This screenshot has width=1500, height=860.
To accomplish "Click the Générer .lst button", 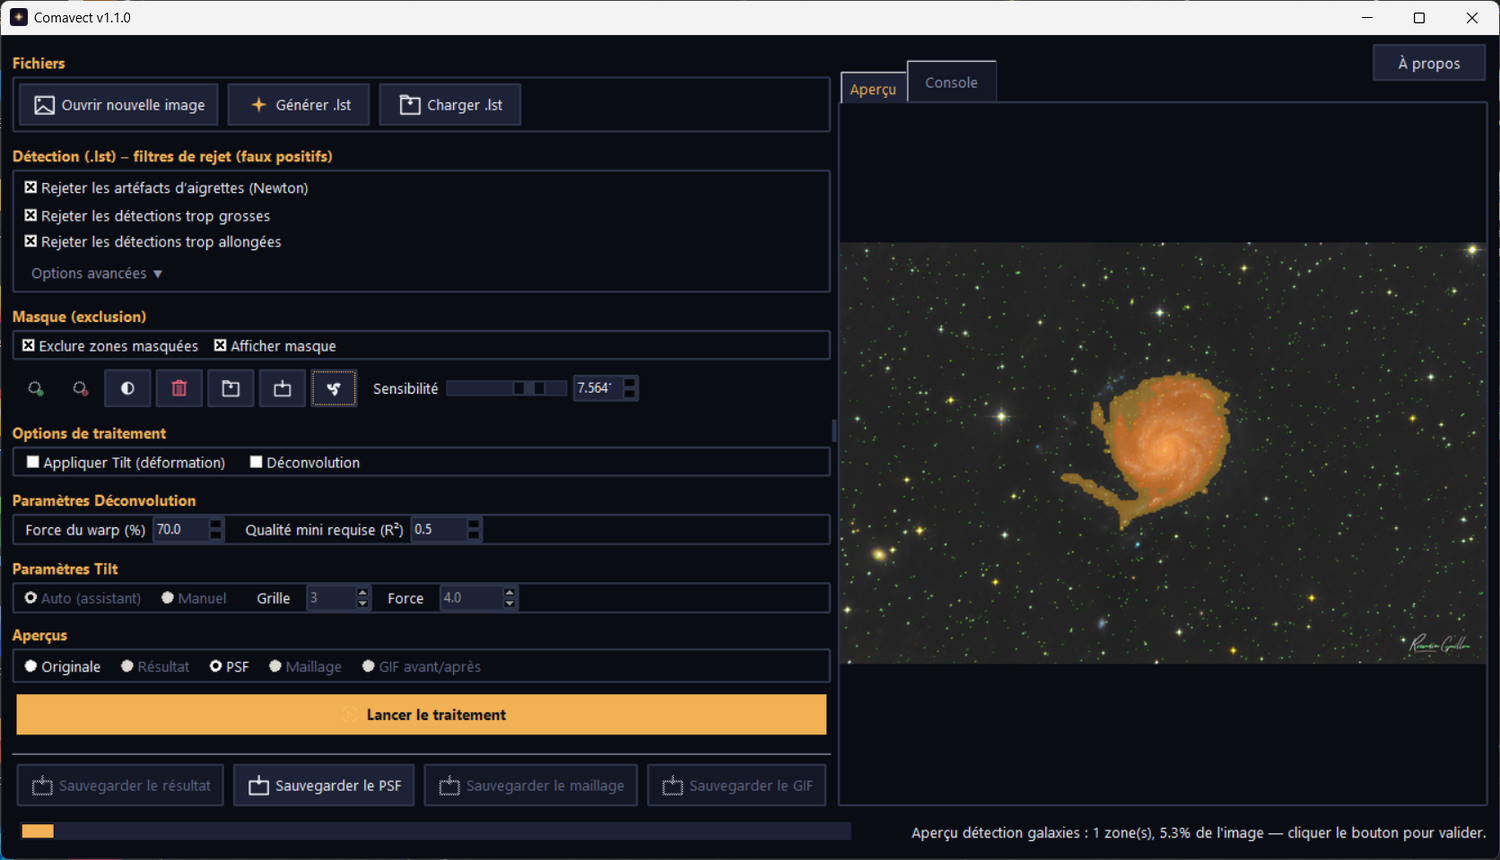I will pos(299,105).
